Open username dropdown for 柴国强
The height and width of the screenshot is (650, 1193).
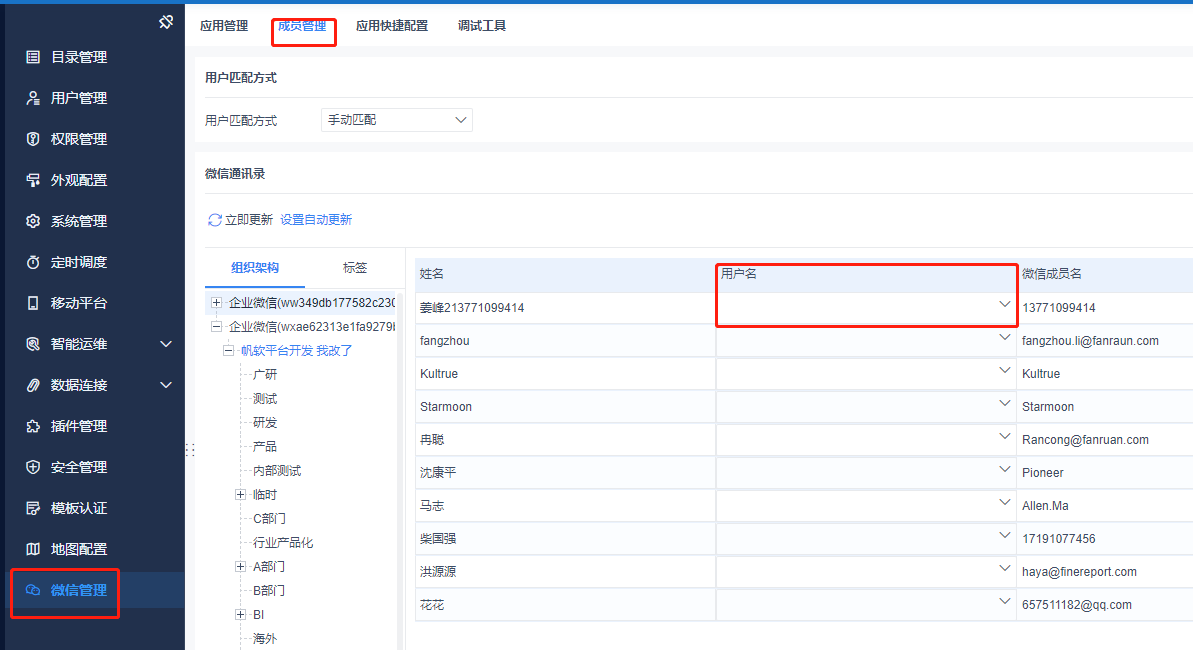[x=1004, y=535]
